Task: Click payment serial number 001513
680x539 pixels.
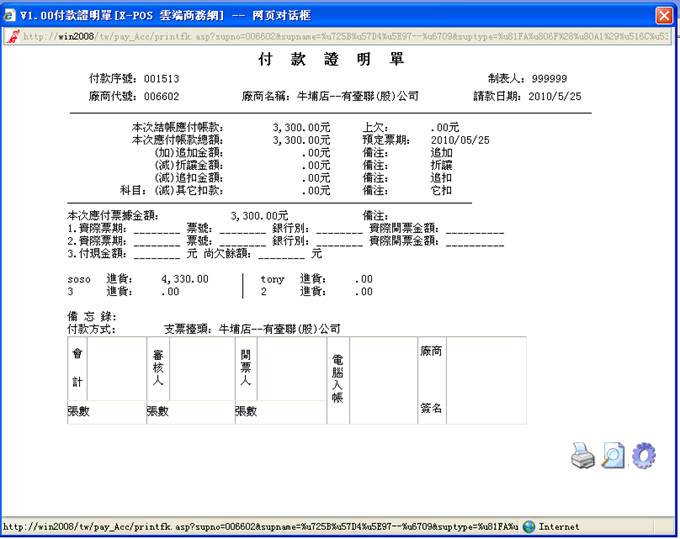Action: pos(161,78)
